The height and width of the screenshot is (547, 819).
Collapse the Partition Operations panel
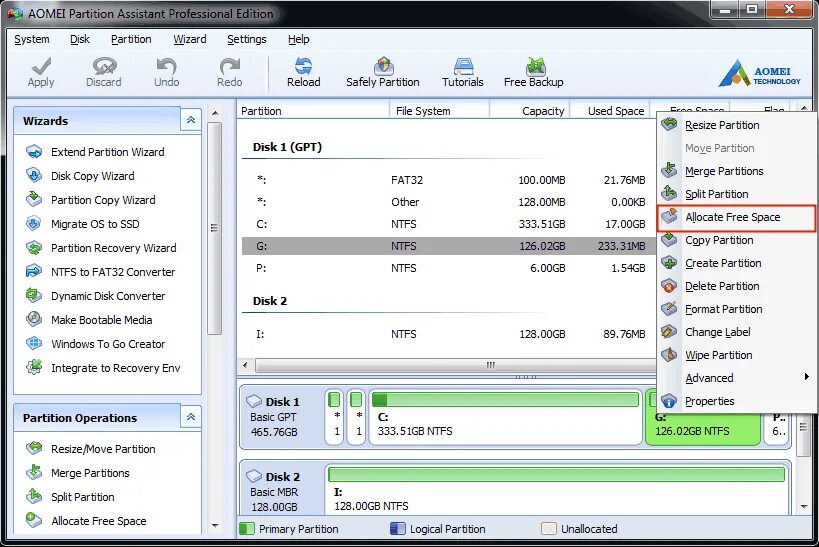coord(191,417)
